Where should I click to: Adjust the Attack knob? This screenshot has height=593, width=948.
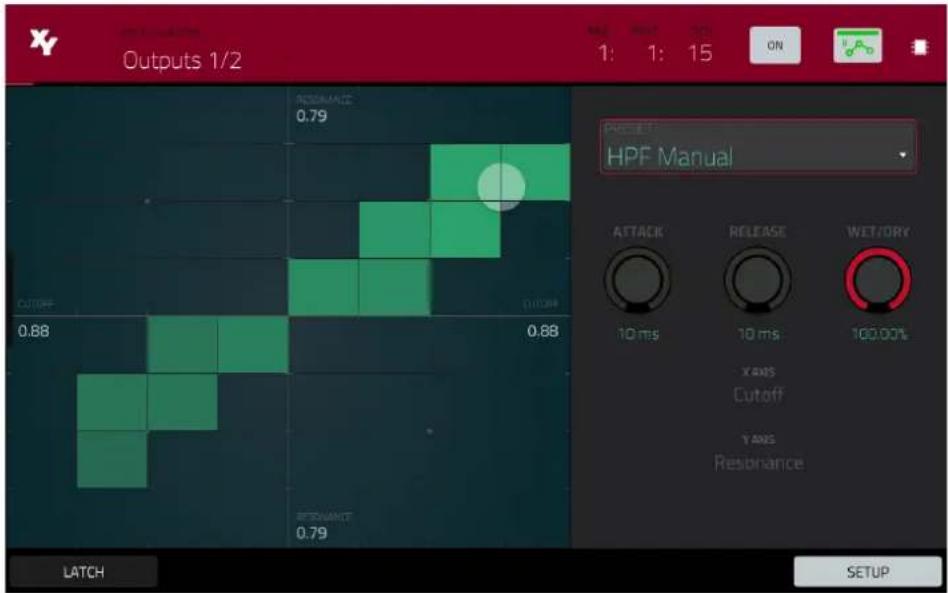click(637, 280)
